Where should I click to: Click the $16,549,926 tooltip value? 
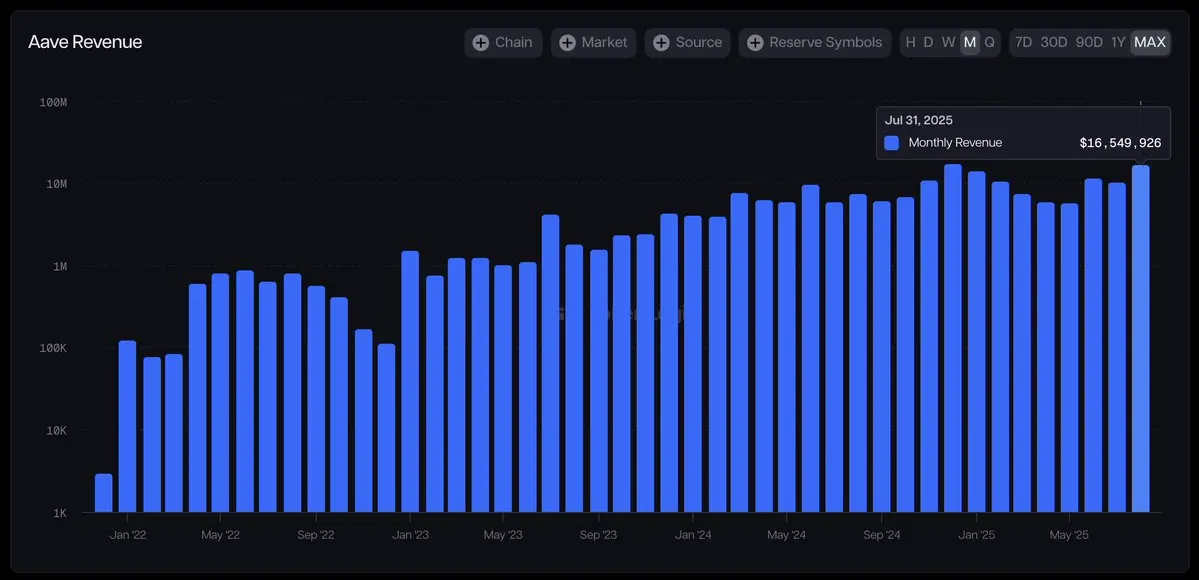coord(1120,143)
